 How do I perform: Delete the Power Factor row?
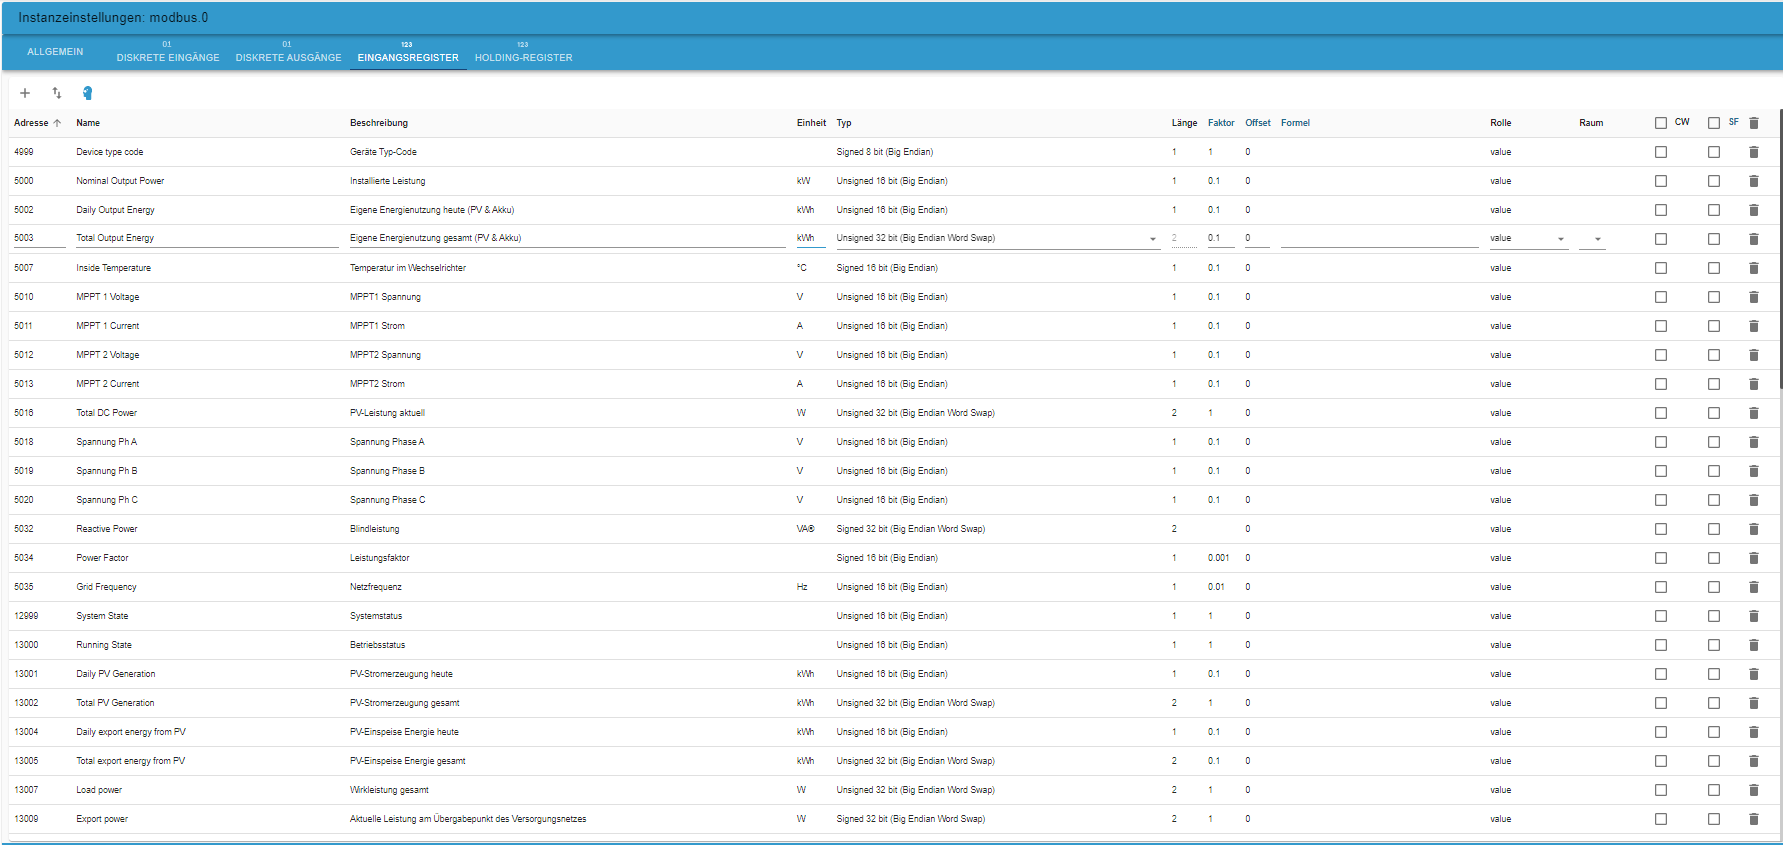coord(1753,558)
